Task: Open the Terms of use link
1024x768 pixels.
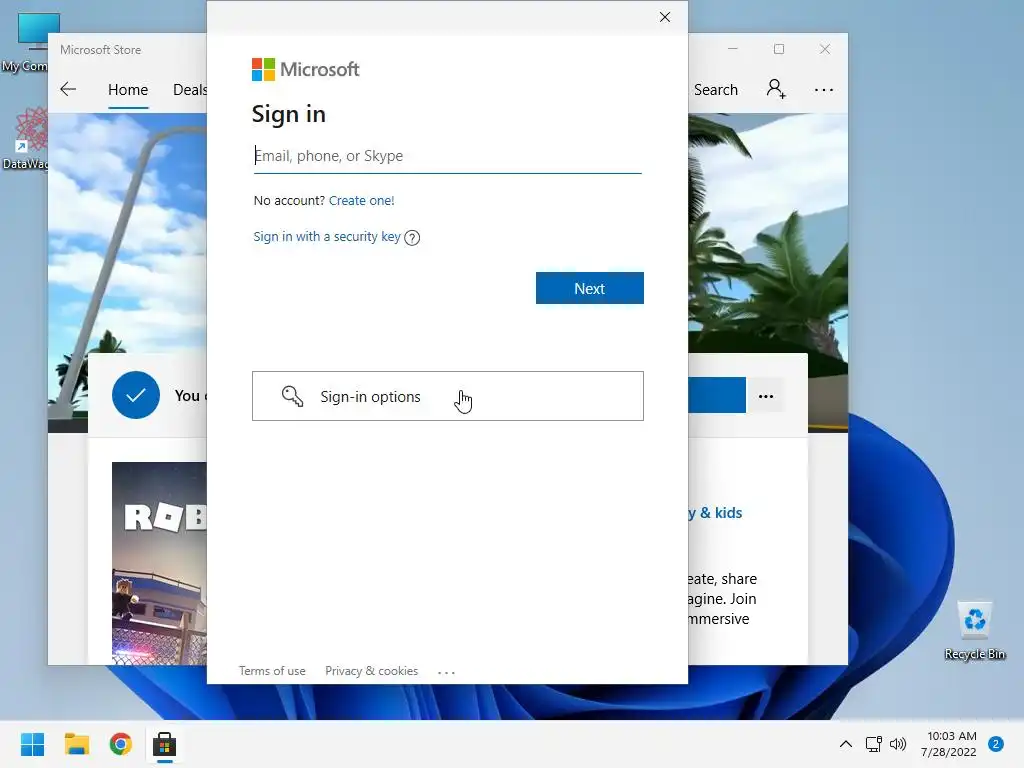Action: 272,671
